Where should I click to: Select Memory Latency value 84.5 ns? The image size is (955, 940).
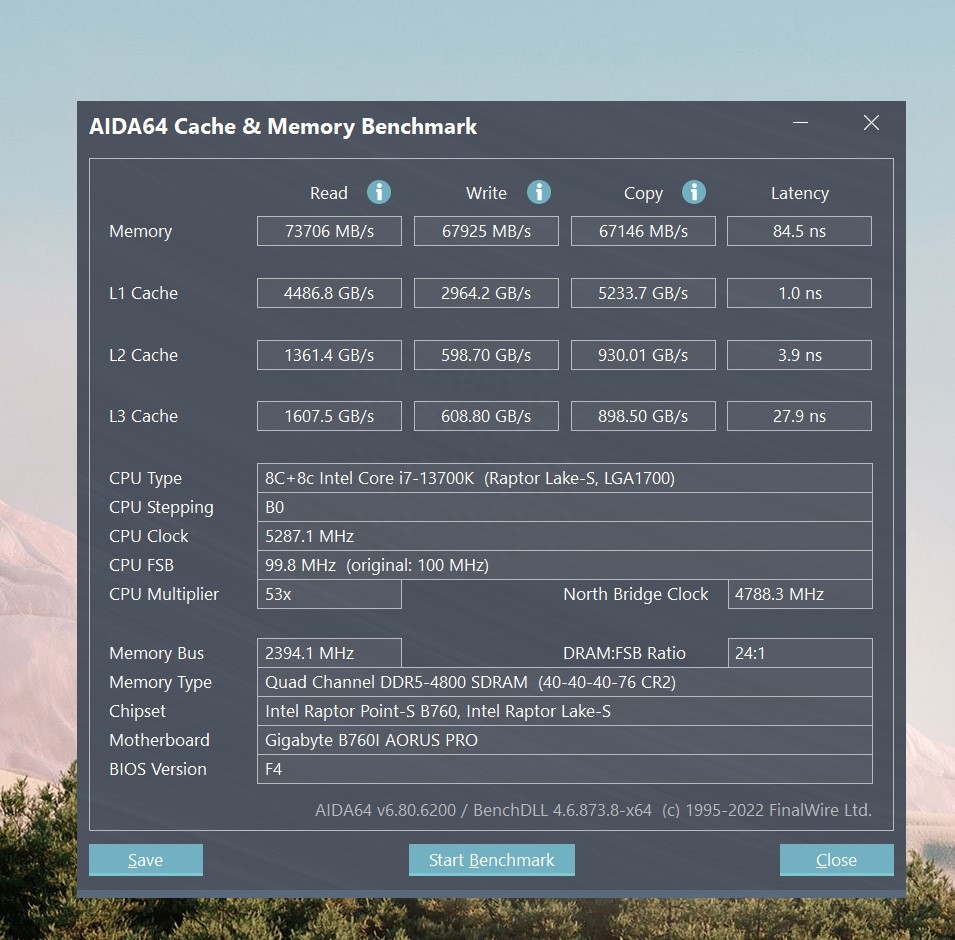coord(799,231)
